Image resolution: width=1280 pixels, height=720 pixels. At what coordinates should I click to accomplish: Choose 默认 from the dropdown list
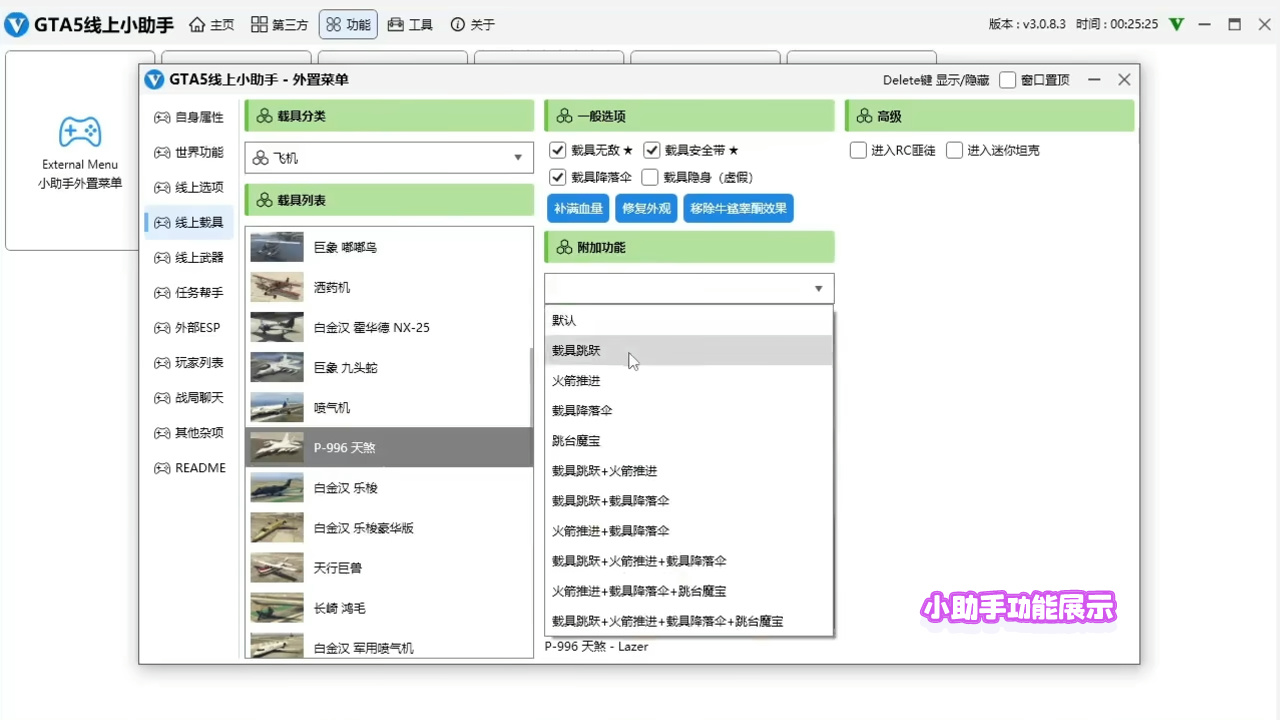click(689, 320)
